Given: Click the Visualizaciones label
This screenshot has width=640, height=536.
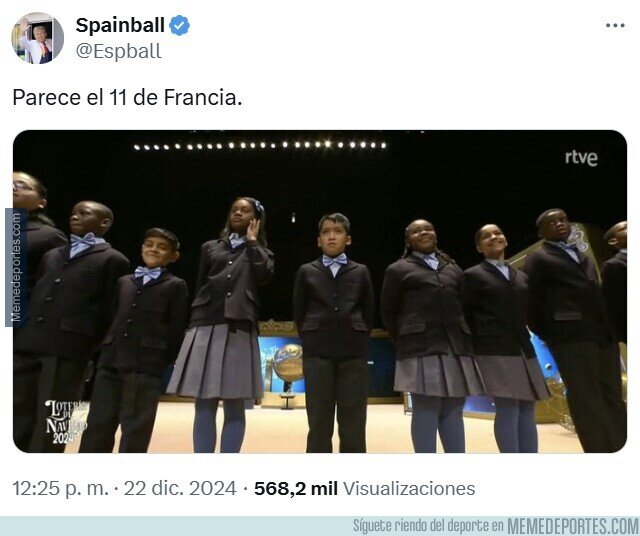Looking at the screenshot, I should 409,489.
